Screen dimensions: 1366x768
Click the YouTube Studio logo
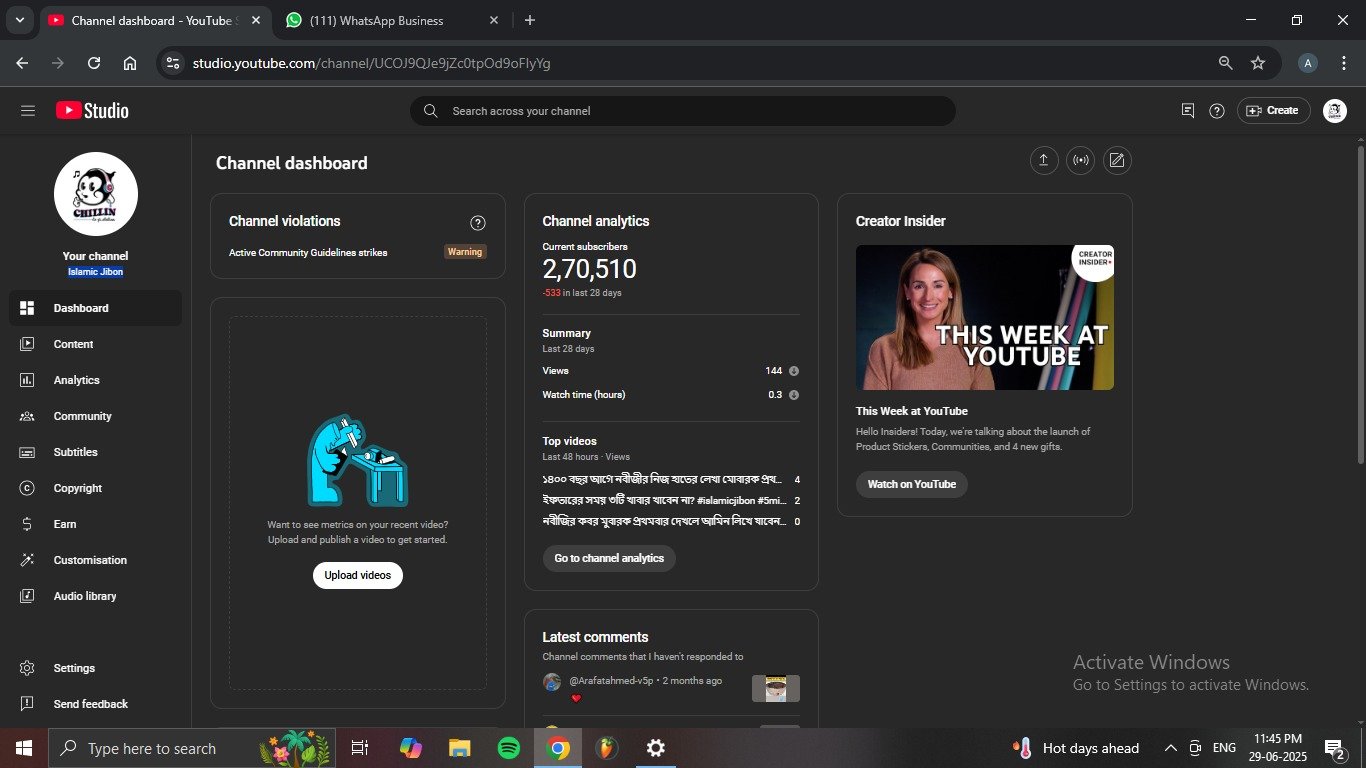pos(92,111)
